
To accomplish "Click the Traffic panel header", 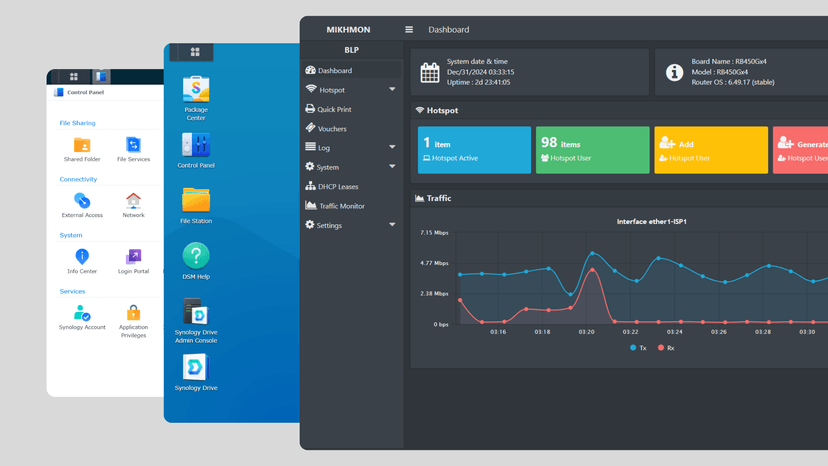I will (619, 198).
